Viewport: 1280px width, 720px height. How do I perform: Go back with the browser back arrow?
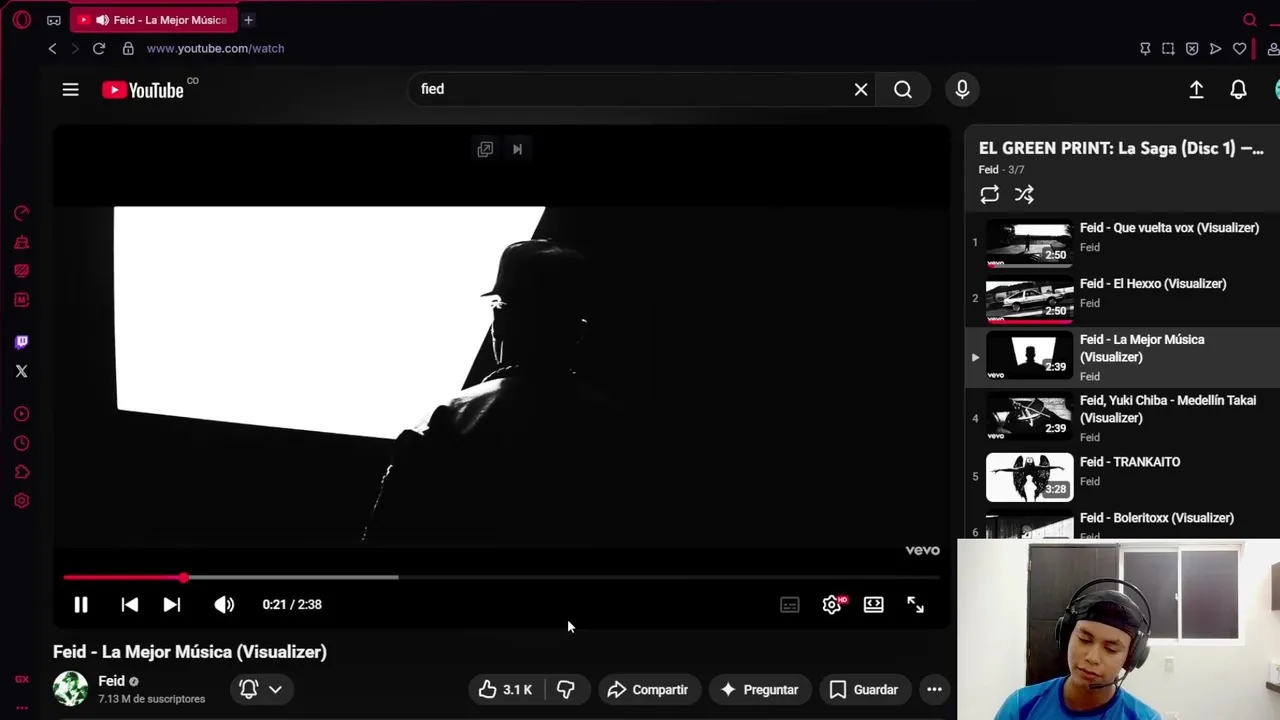[x=52, y=48]
